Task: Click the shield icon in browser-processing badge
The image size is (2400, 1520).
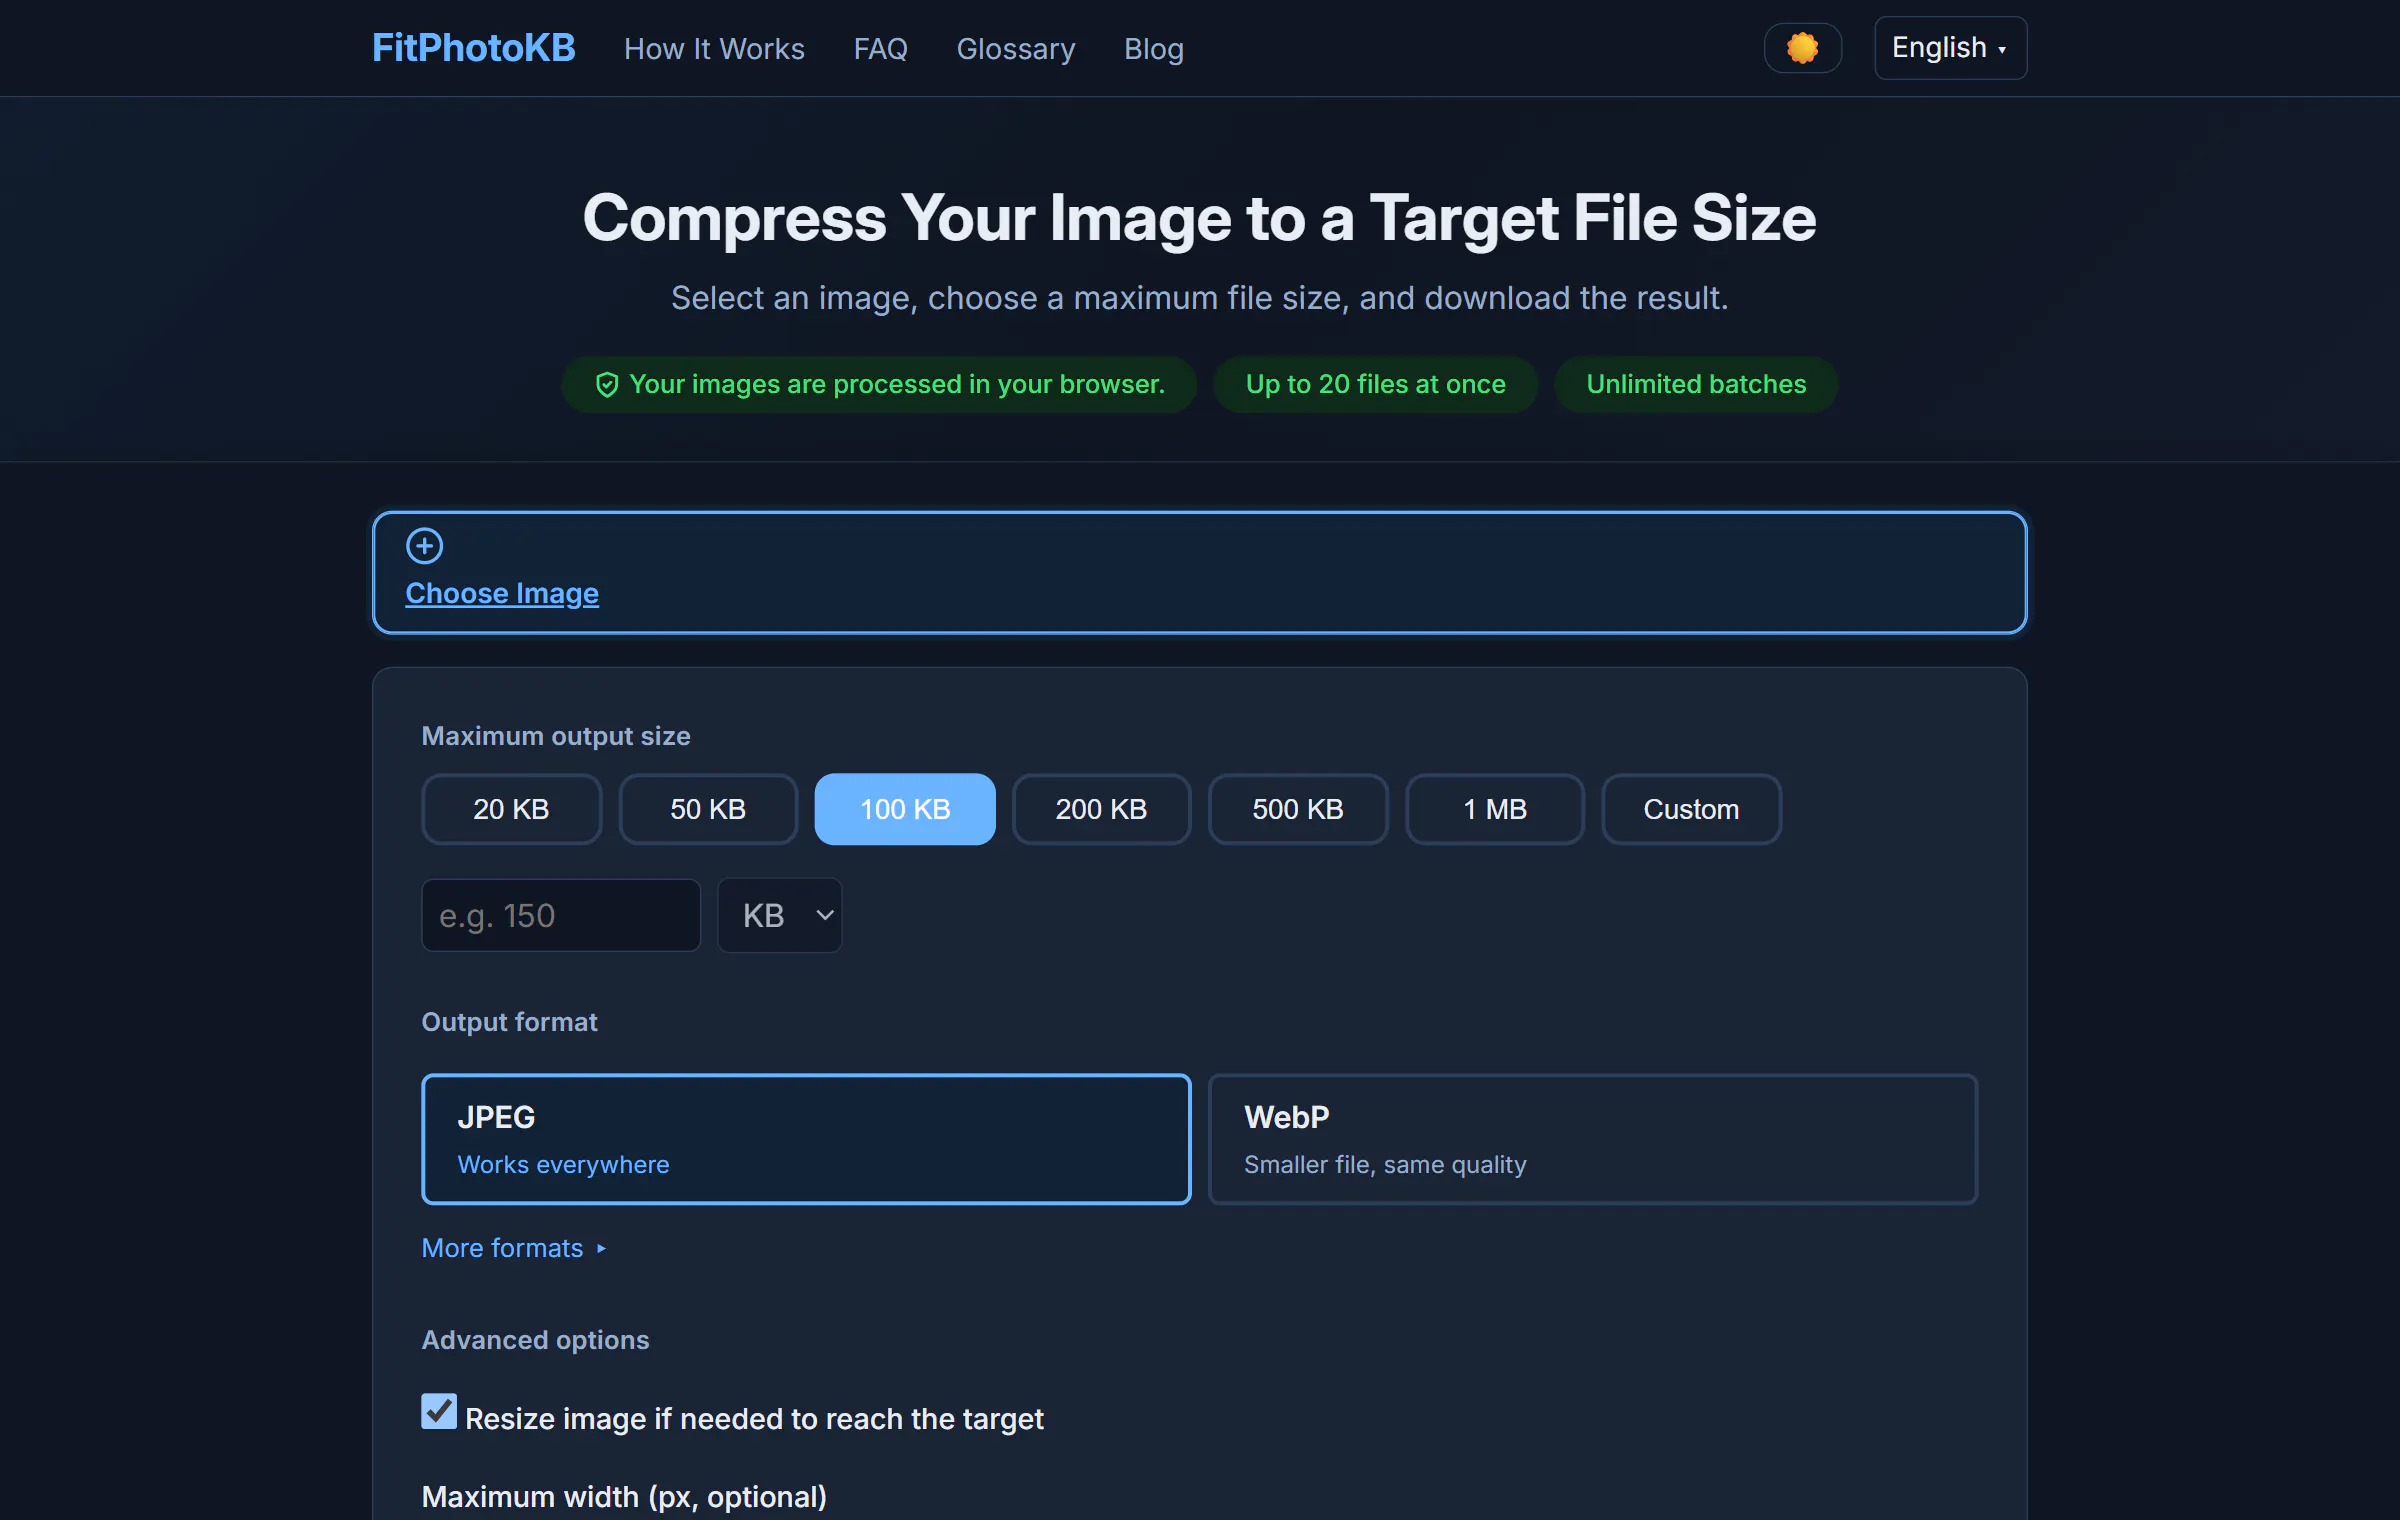Action: tap(606, 385)
